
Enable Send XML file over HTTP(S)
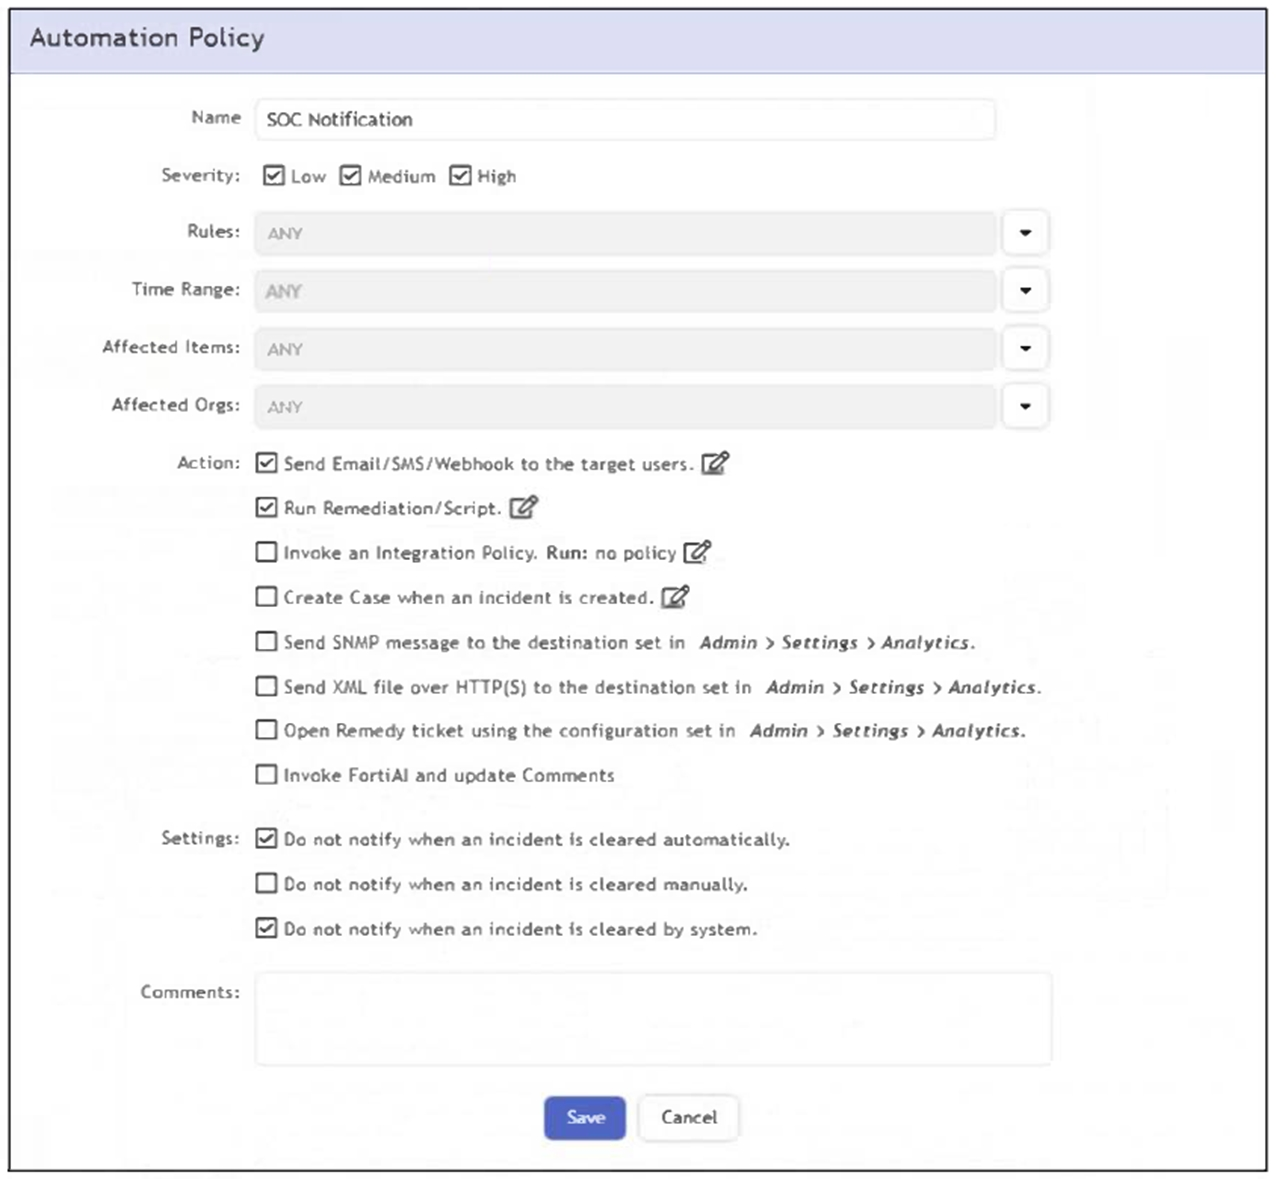pos(266,686)
